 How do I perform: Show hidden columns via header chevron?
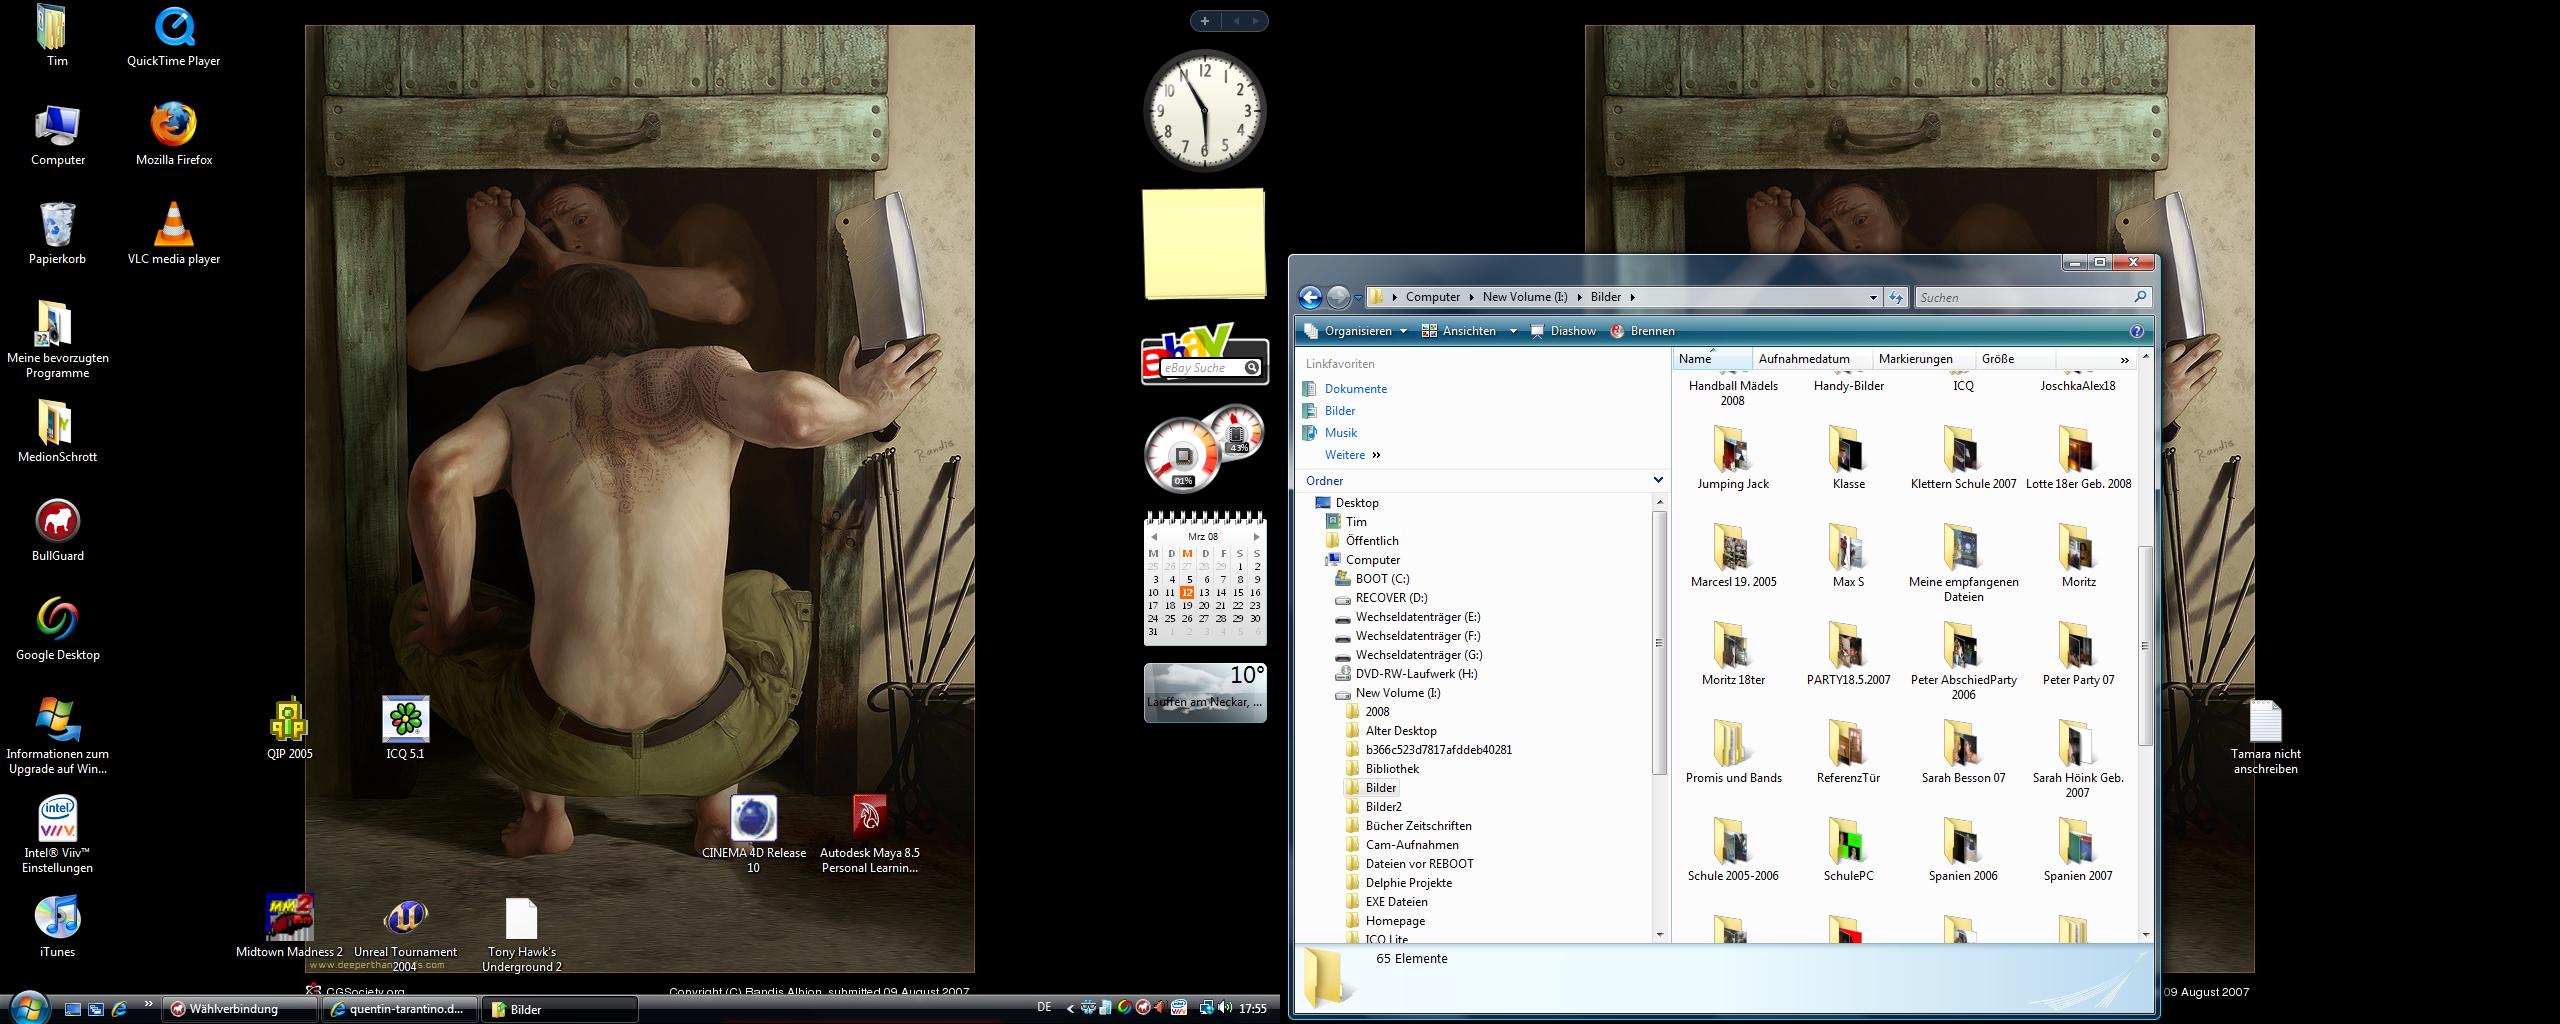(2124, 359)
